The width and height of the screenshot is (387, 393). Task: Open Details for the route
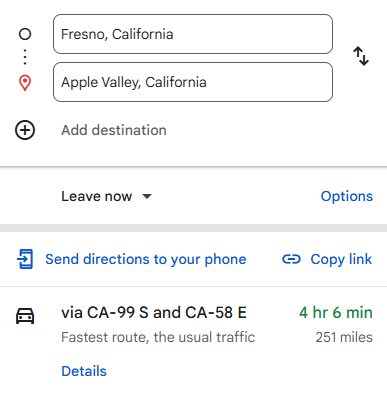[84, 371]
